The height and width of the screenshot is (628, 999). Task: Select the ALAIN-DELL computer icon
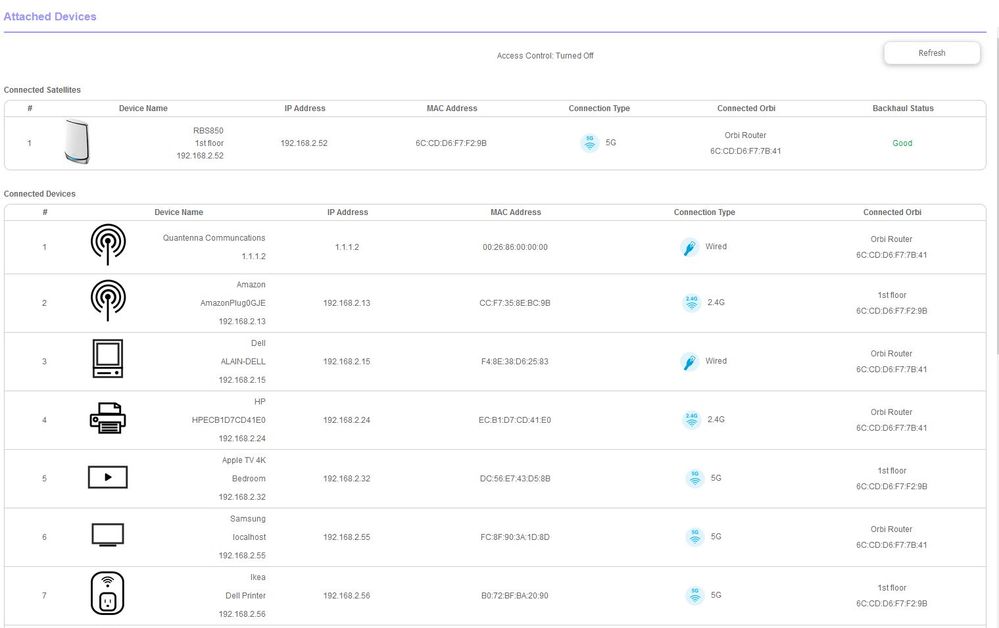(108, 359)
